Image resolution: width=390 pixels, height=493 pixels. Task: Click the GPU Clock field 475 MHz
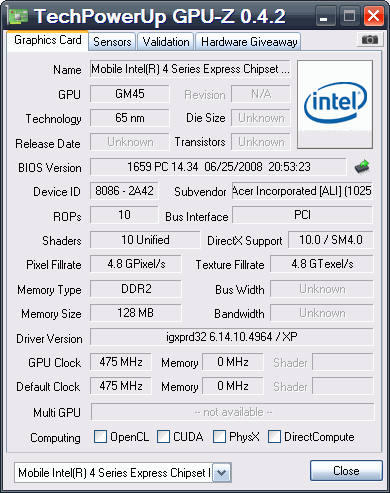click(121, 362)
